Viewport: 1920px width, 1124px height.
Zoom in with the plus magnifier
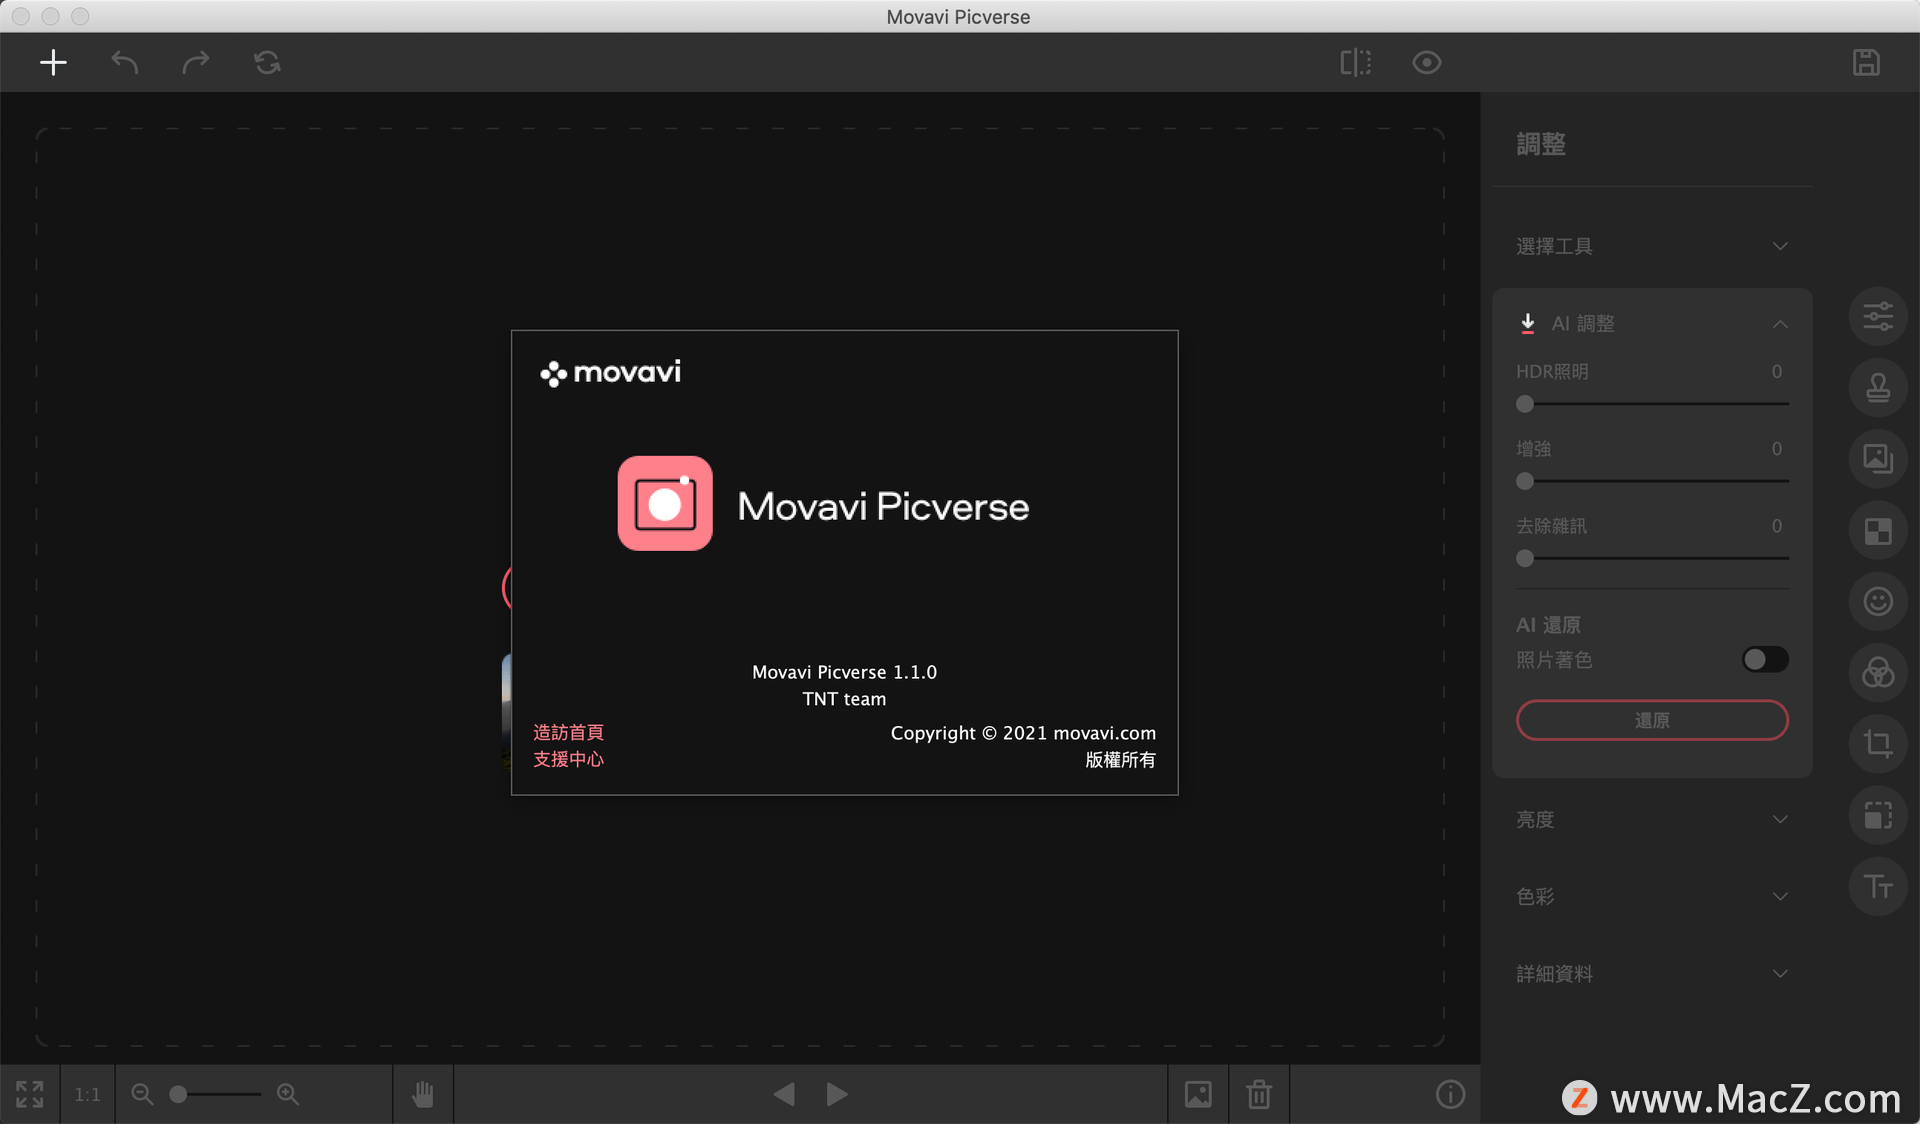[288, 1094]
